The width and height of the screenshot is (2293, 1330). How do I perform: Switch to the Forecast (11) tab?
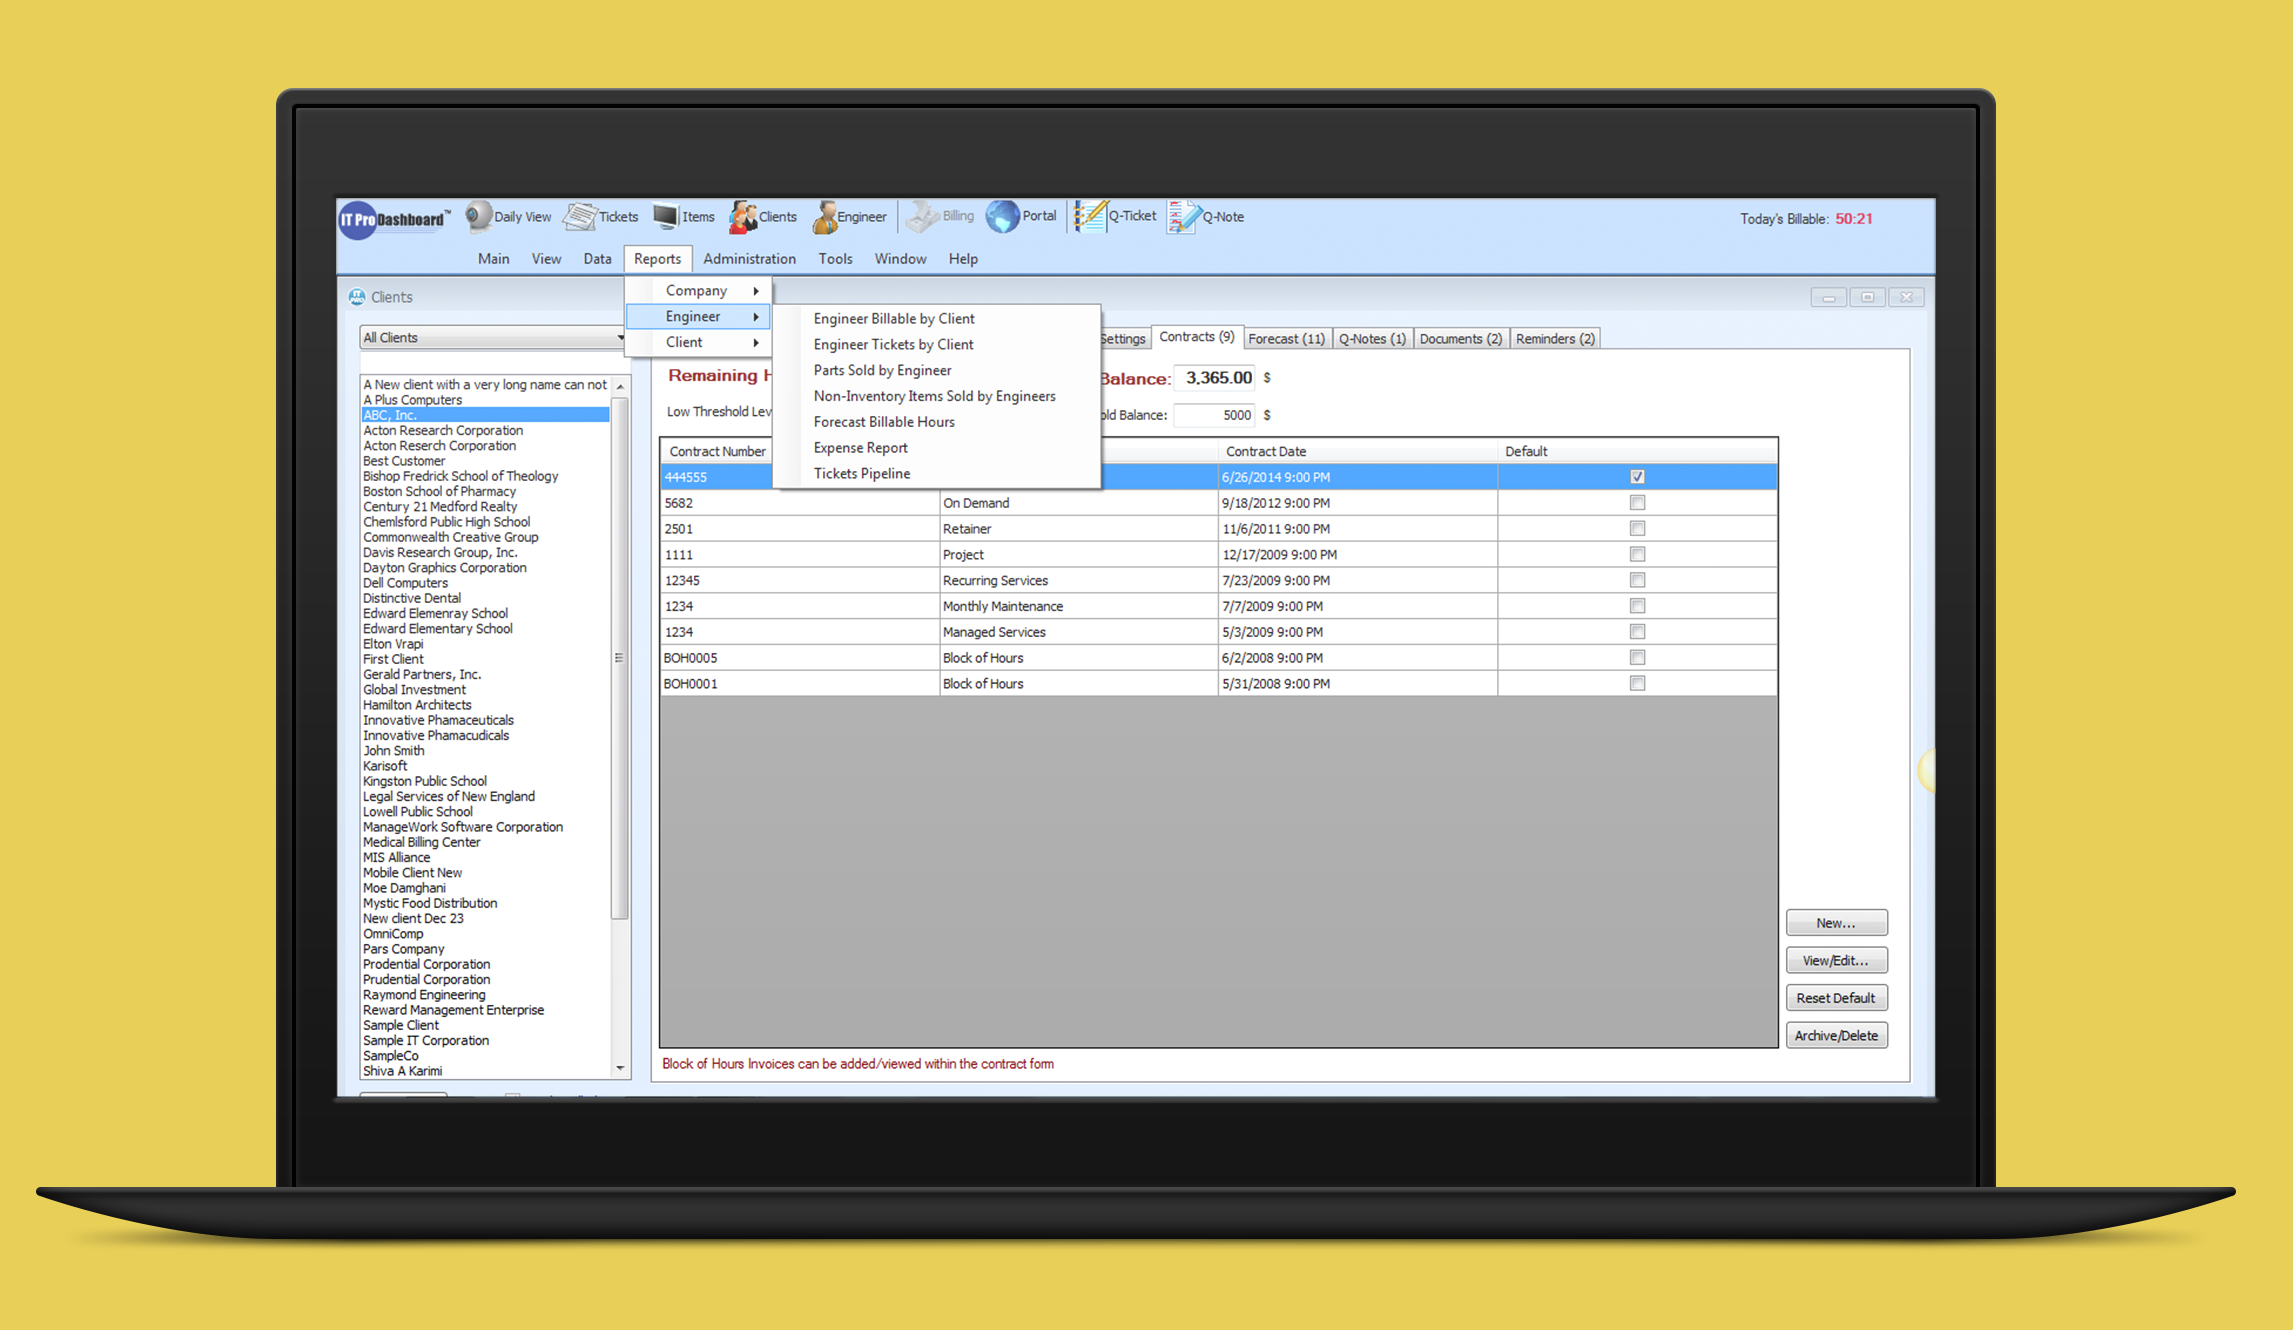1286,339
